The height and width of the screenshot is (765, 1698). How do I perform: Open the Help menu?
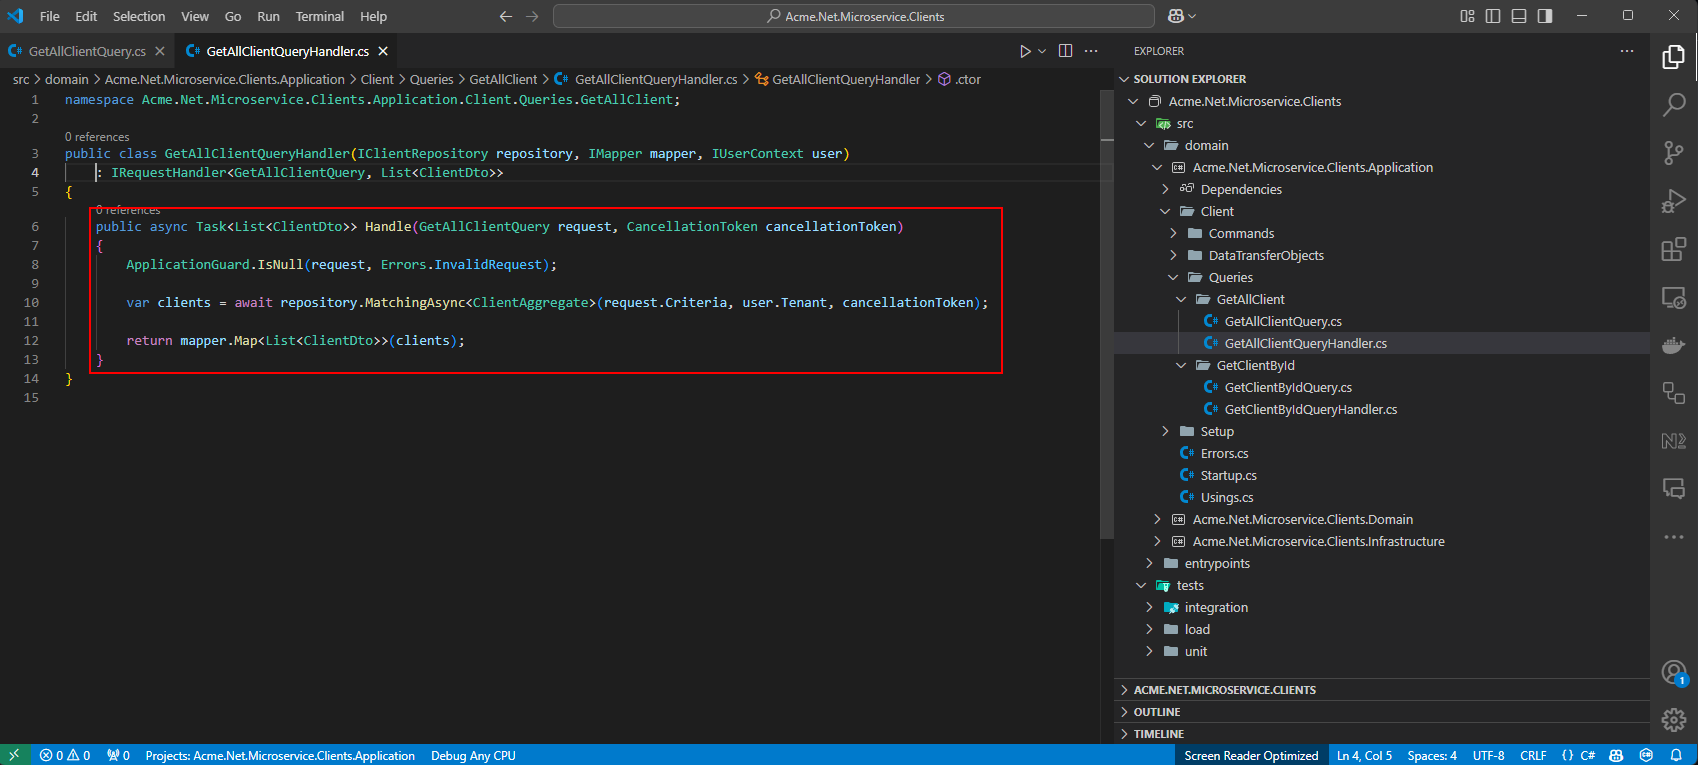[373, 16]
